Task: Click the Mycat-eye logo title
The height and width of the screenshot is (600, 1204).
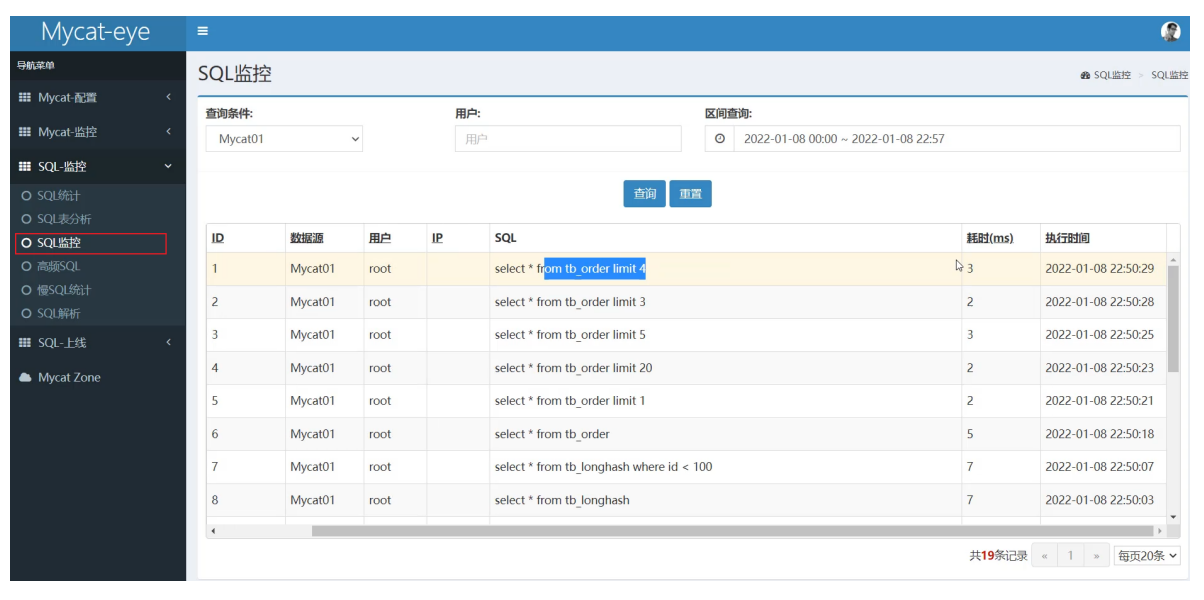Action: coord(96,32)
